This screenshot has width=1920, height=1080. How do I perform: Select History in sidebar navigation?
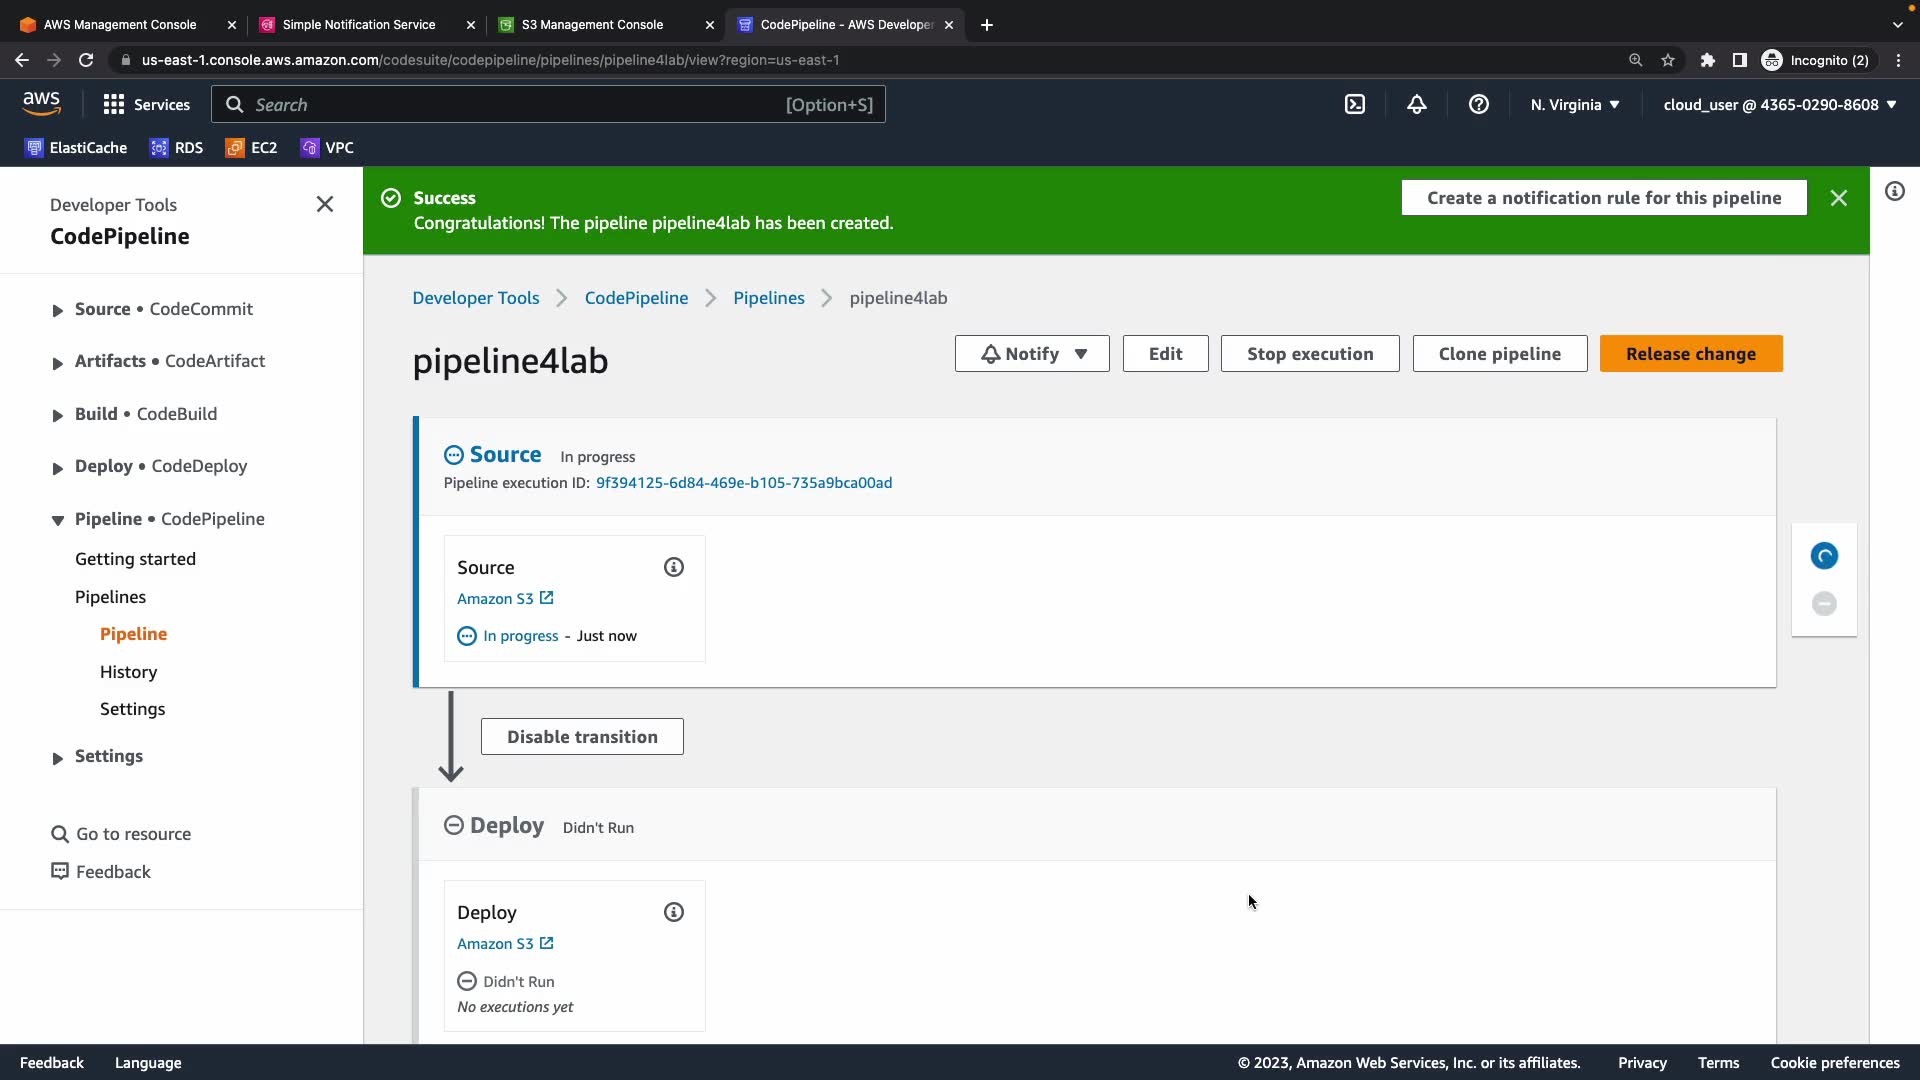[128, 671]
